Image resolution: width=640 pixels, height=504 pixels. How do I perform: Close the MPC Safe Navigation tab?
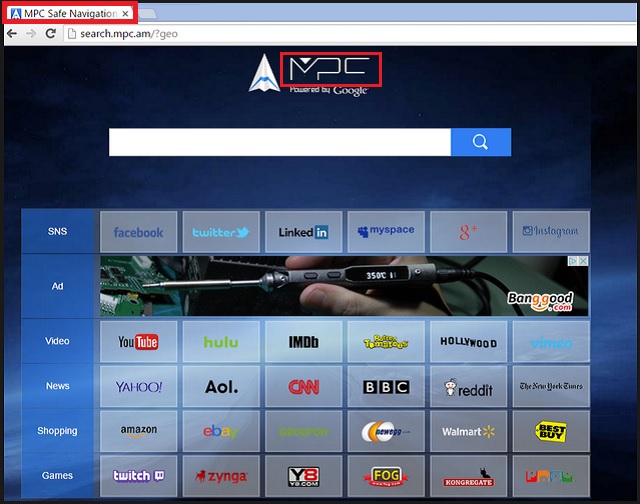point(126,14)
